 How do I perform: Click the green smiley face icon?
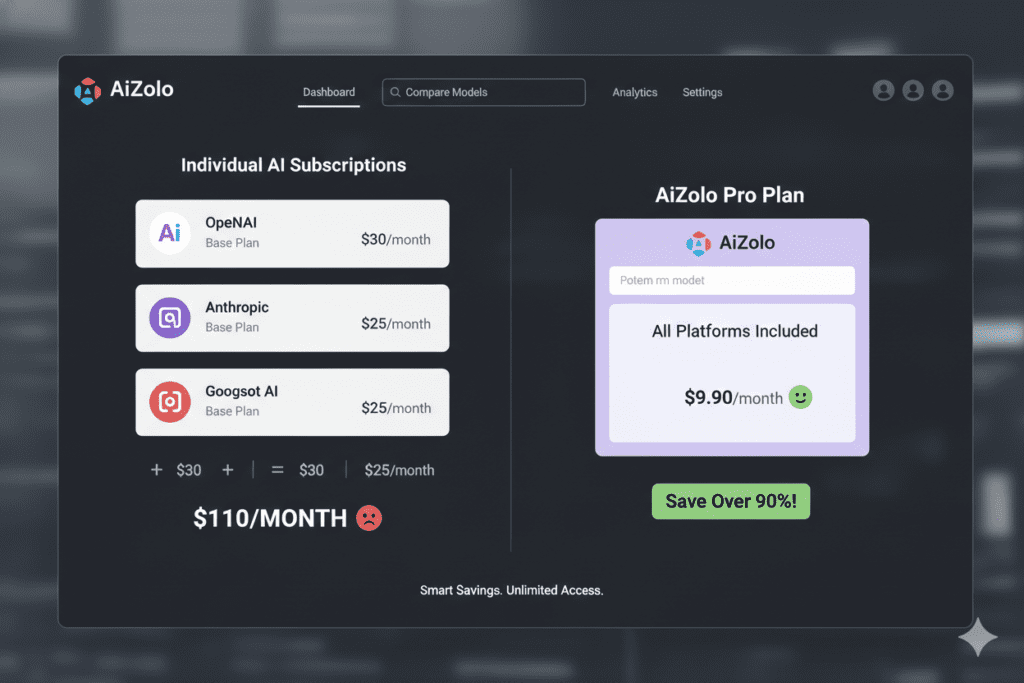[800, 397]
